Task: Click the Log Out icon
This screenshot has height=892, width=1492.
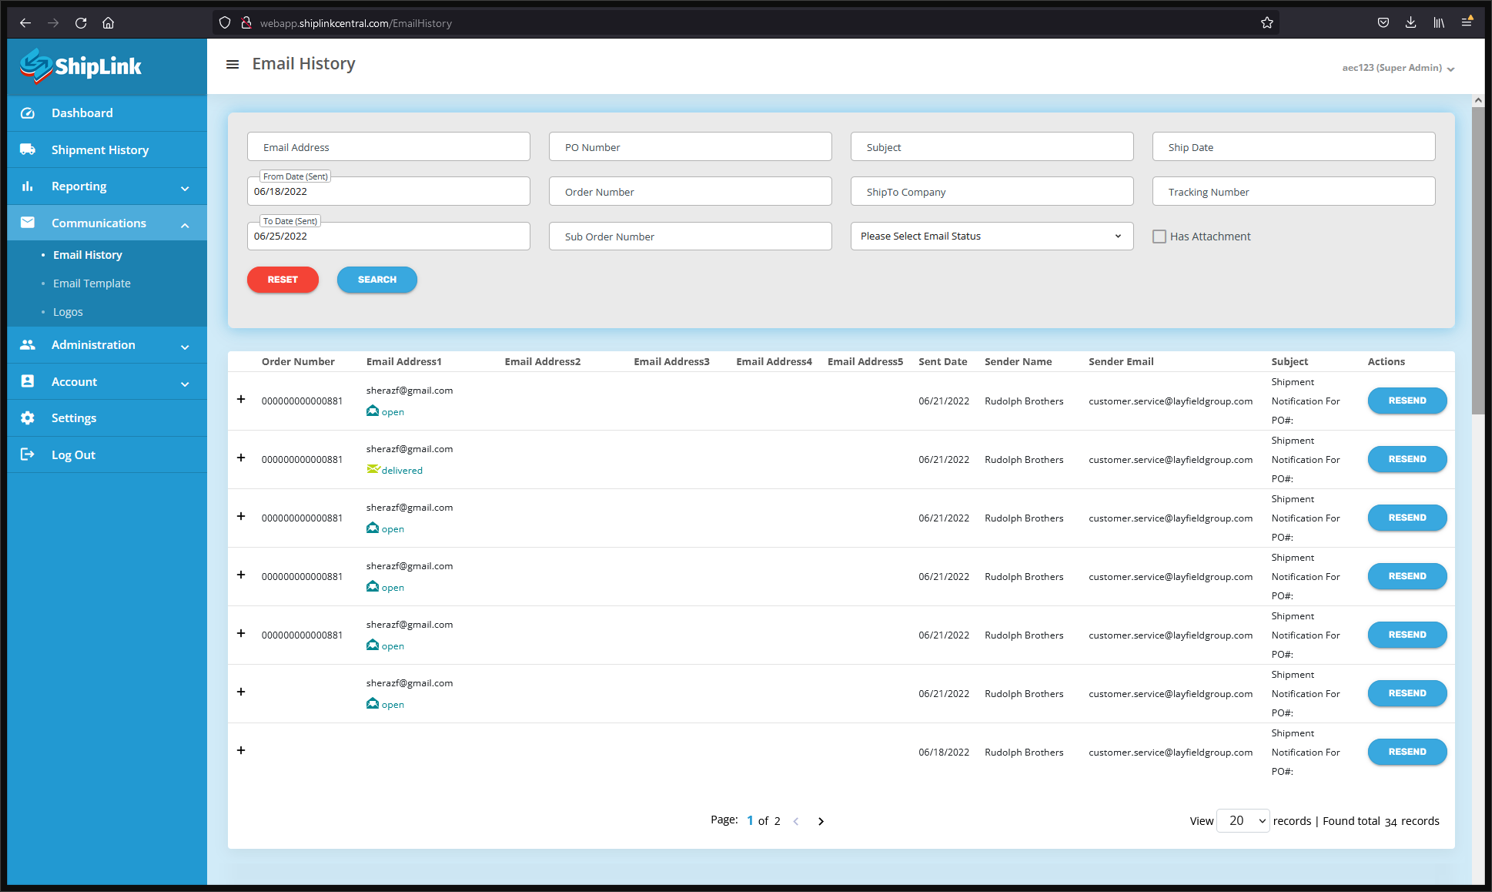Action: (28, 455)
